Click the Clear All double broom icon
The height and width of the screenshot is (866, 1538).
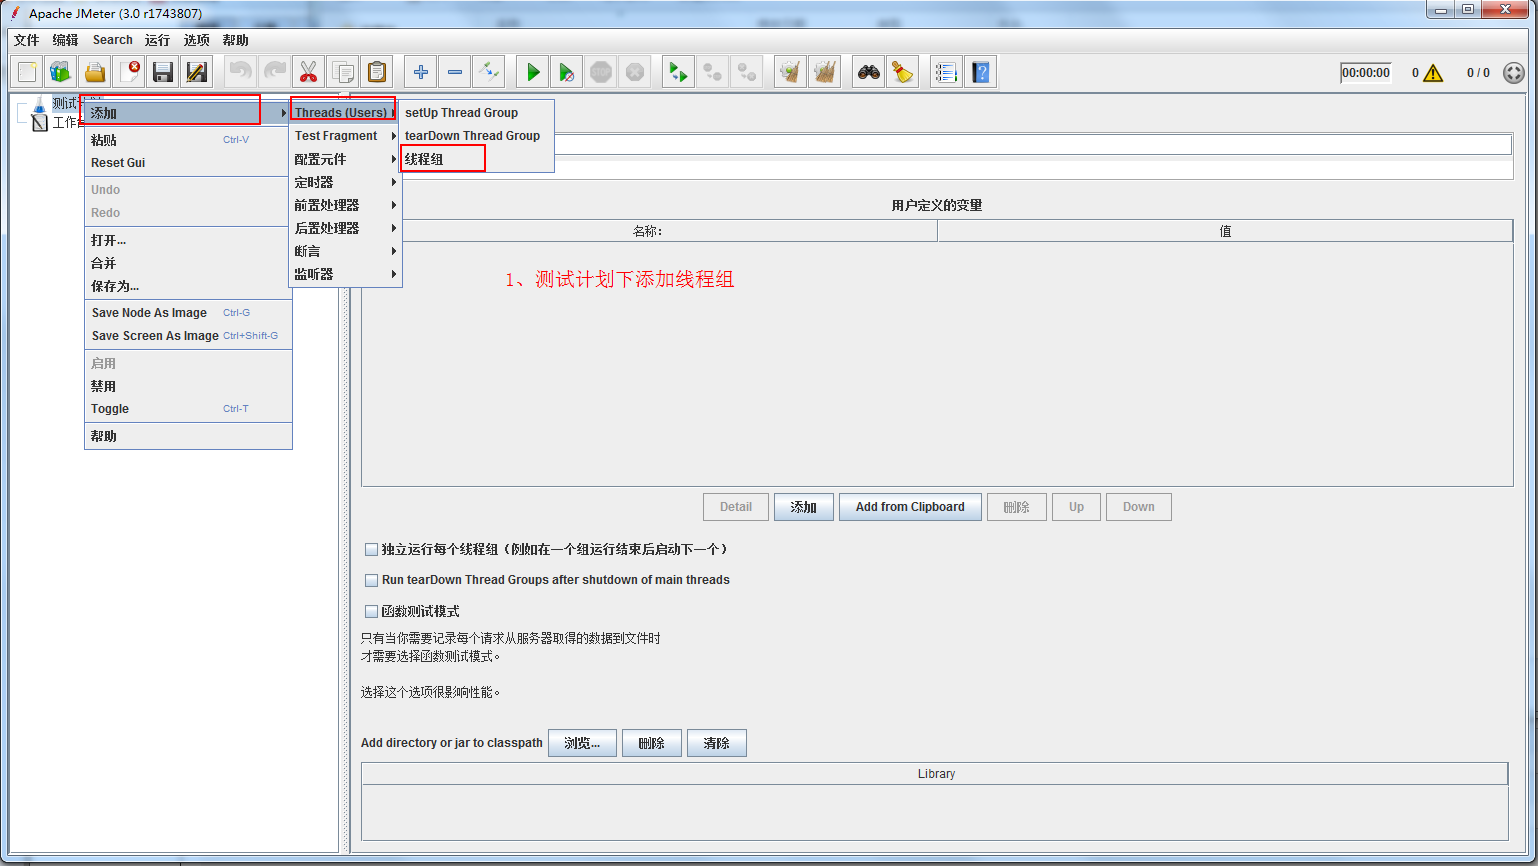tap(825, 72)
